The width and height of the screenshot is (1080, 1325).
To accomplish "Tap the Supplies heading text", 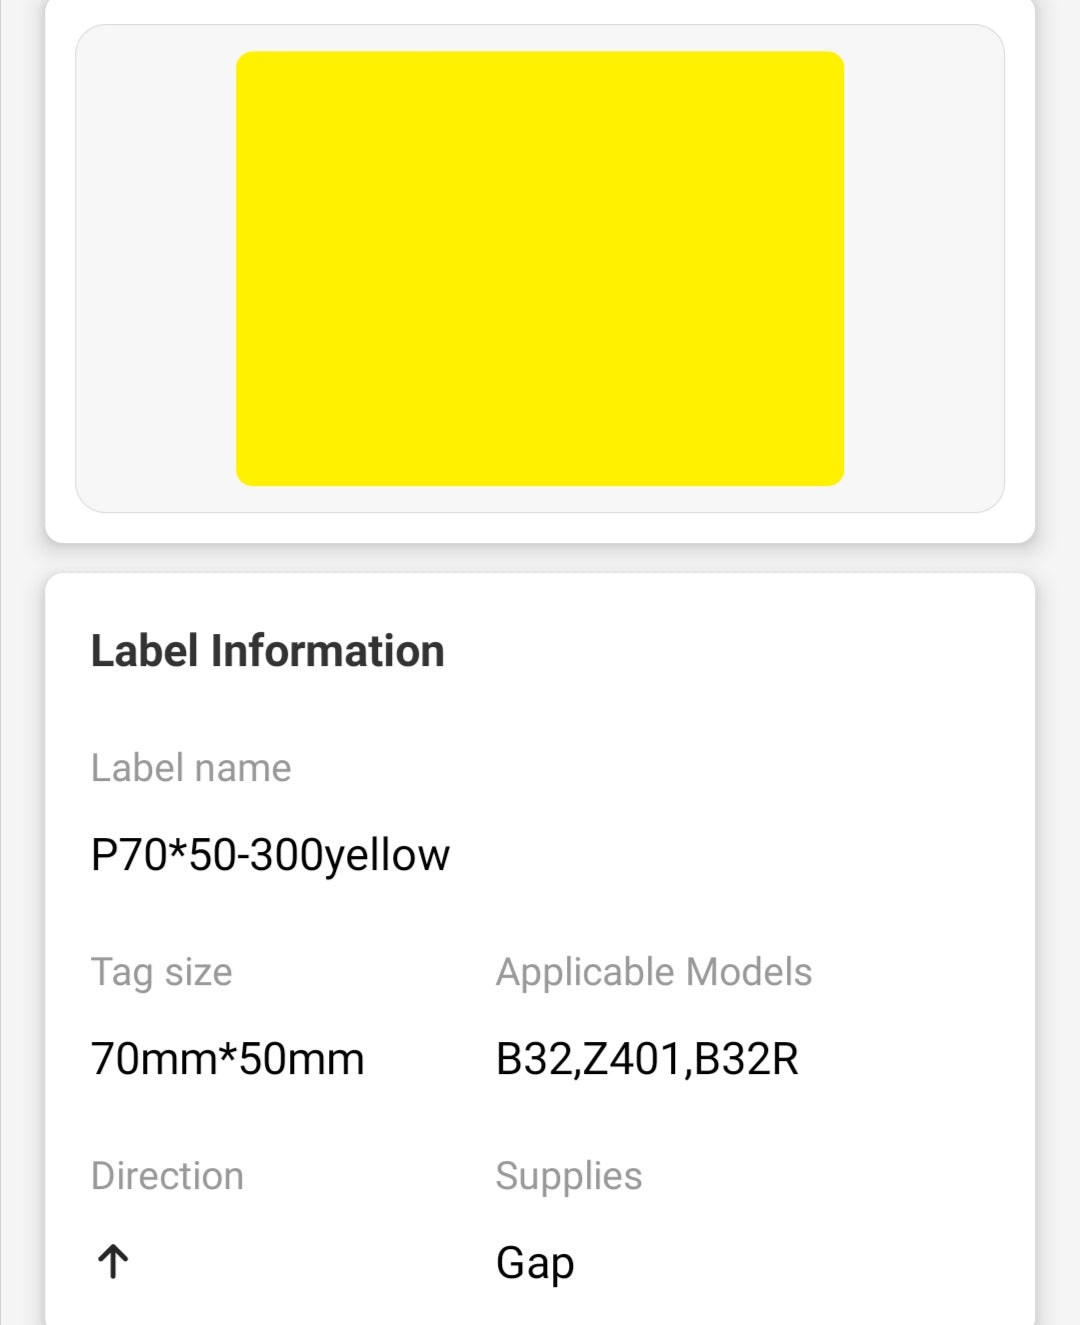I will [569, 1176].
